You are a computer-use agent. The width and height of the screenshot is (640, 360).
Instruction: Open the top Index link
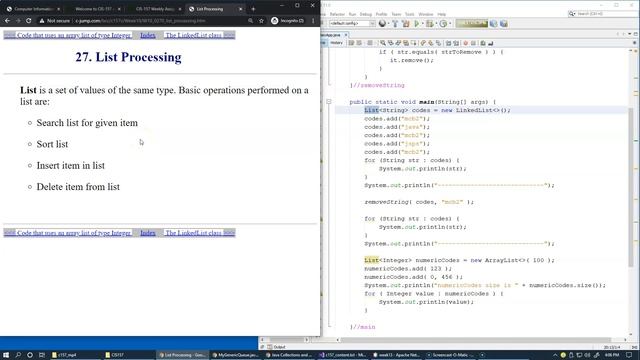coord(148,36)
